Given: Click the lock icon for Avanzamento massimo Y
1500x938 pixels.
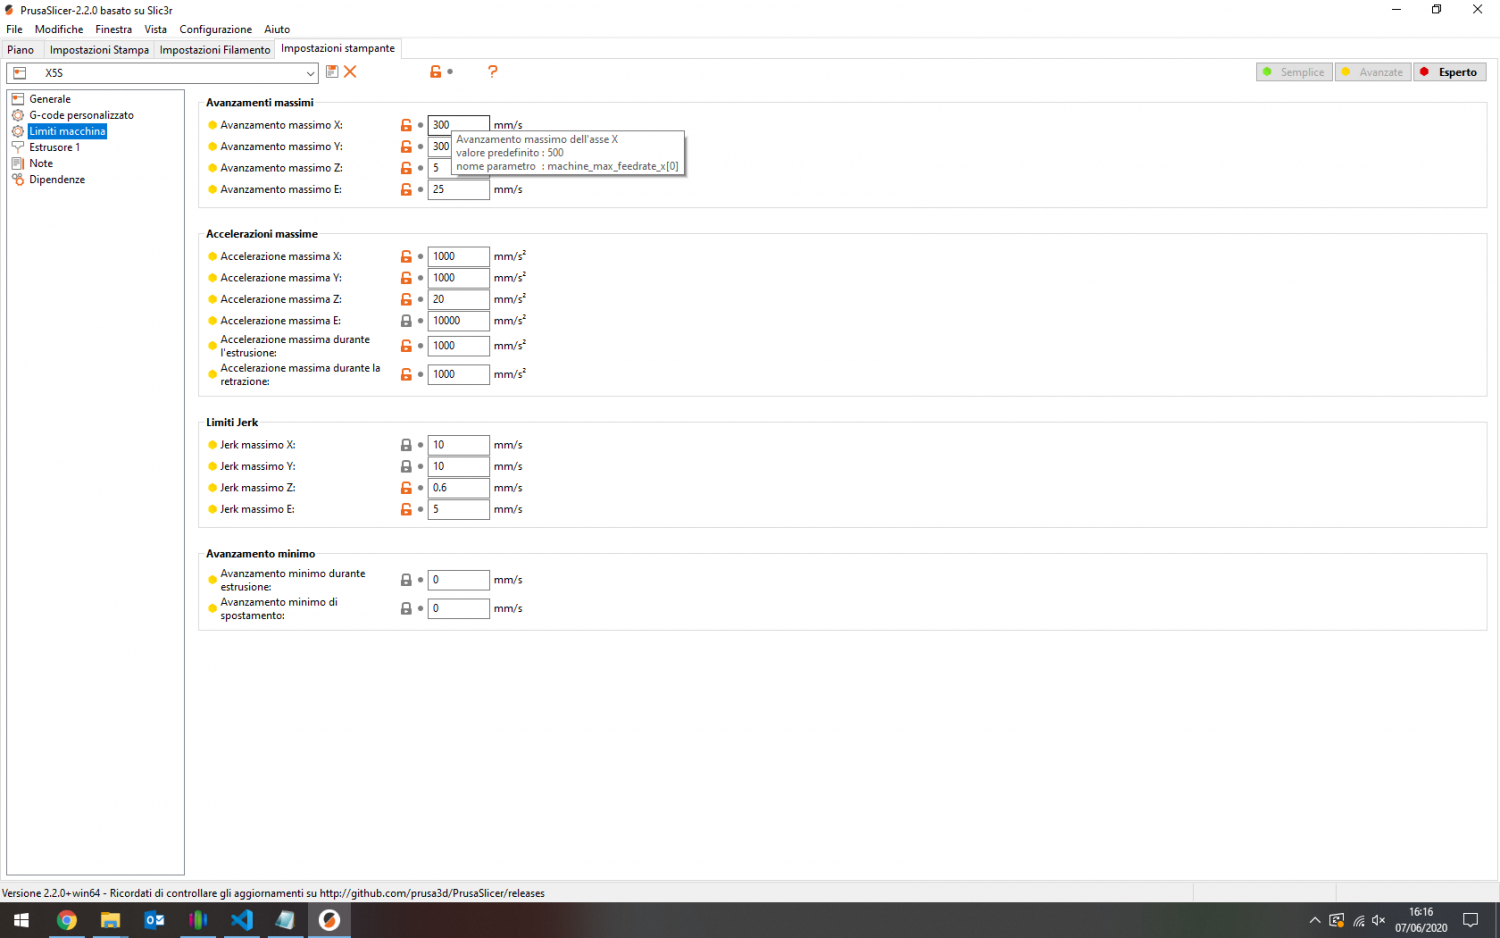Looking at the screenshot, I should click(x=406, y=147).
